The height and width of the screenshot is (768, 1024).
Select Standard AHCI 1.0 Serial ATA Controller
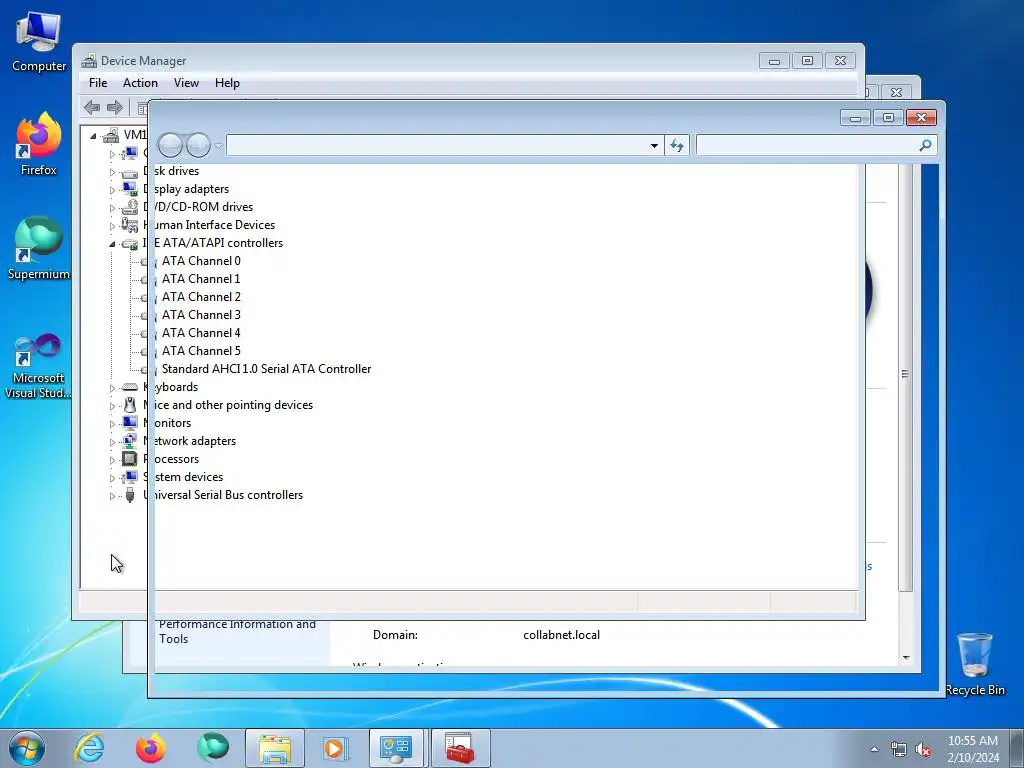pos(266,369)
